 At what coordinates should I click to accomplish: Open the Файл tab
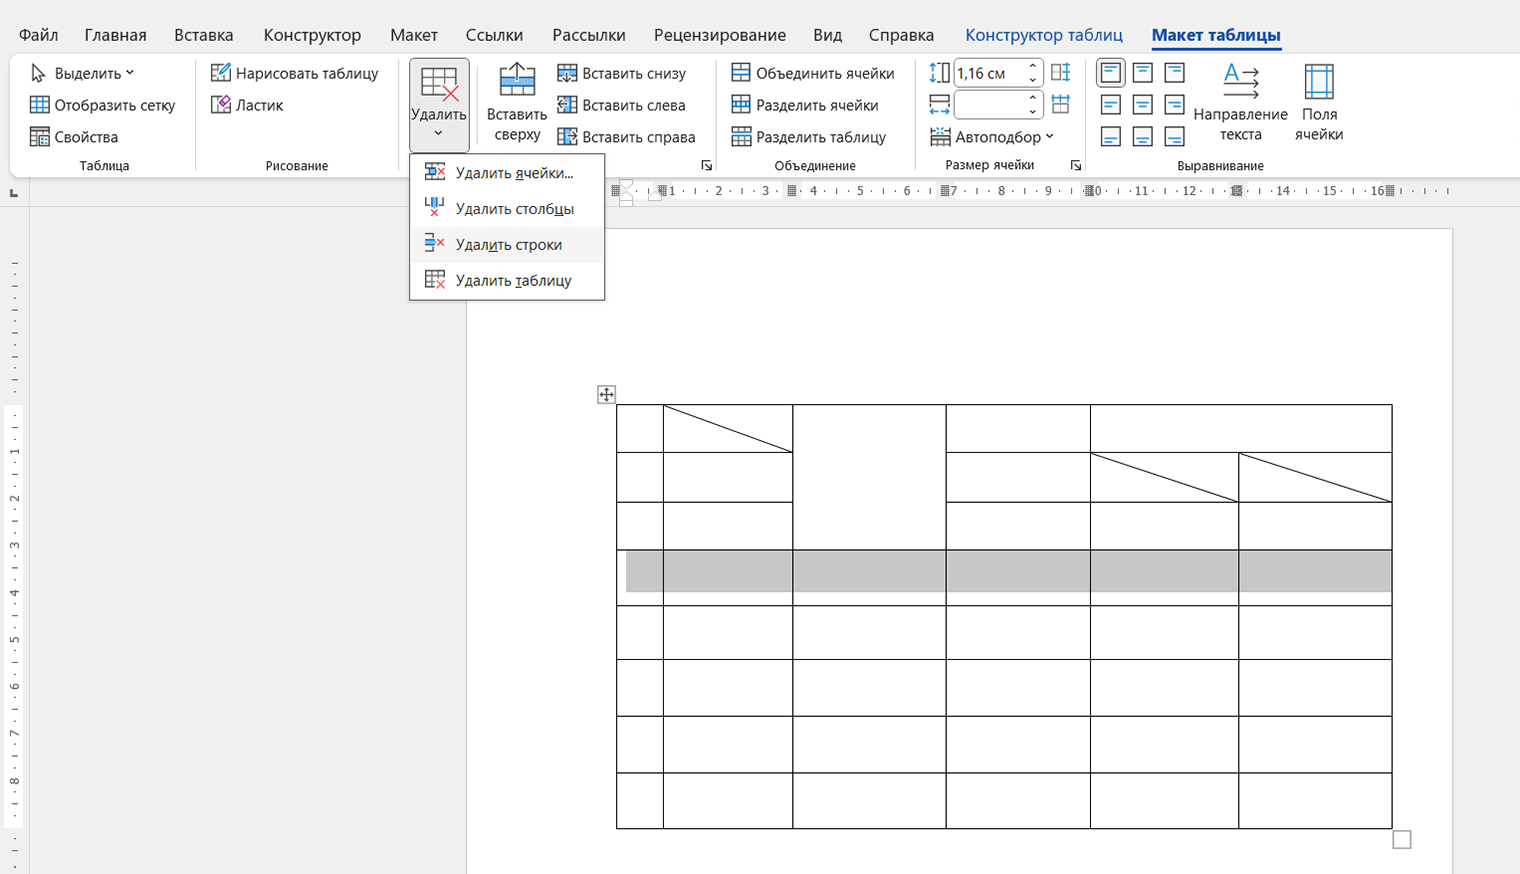[x=38, y=35]
